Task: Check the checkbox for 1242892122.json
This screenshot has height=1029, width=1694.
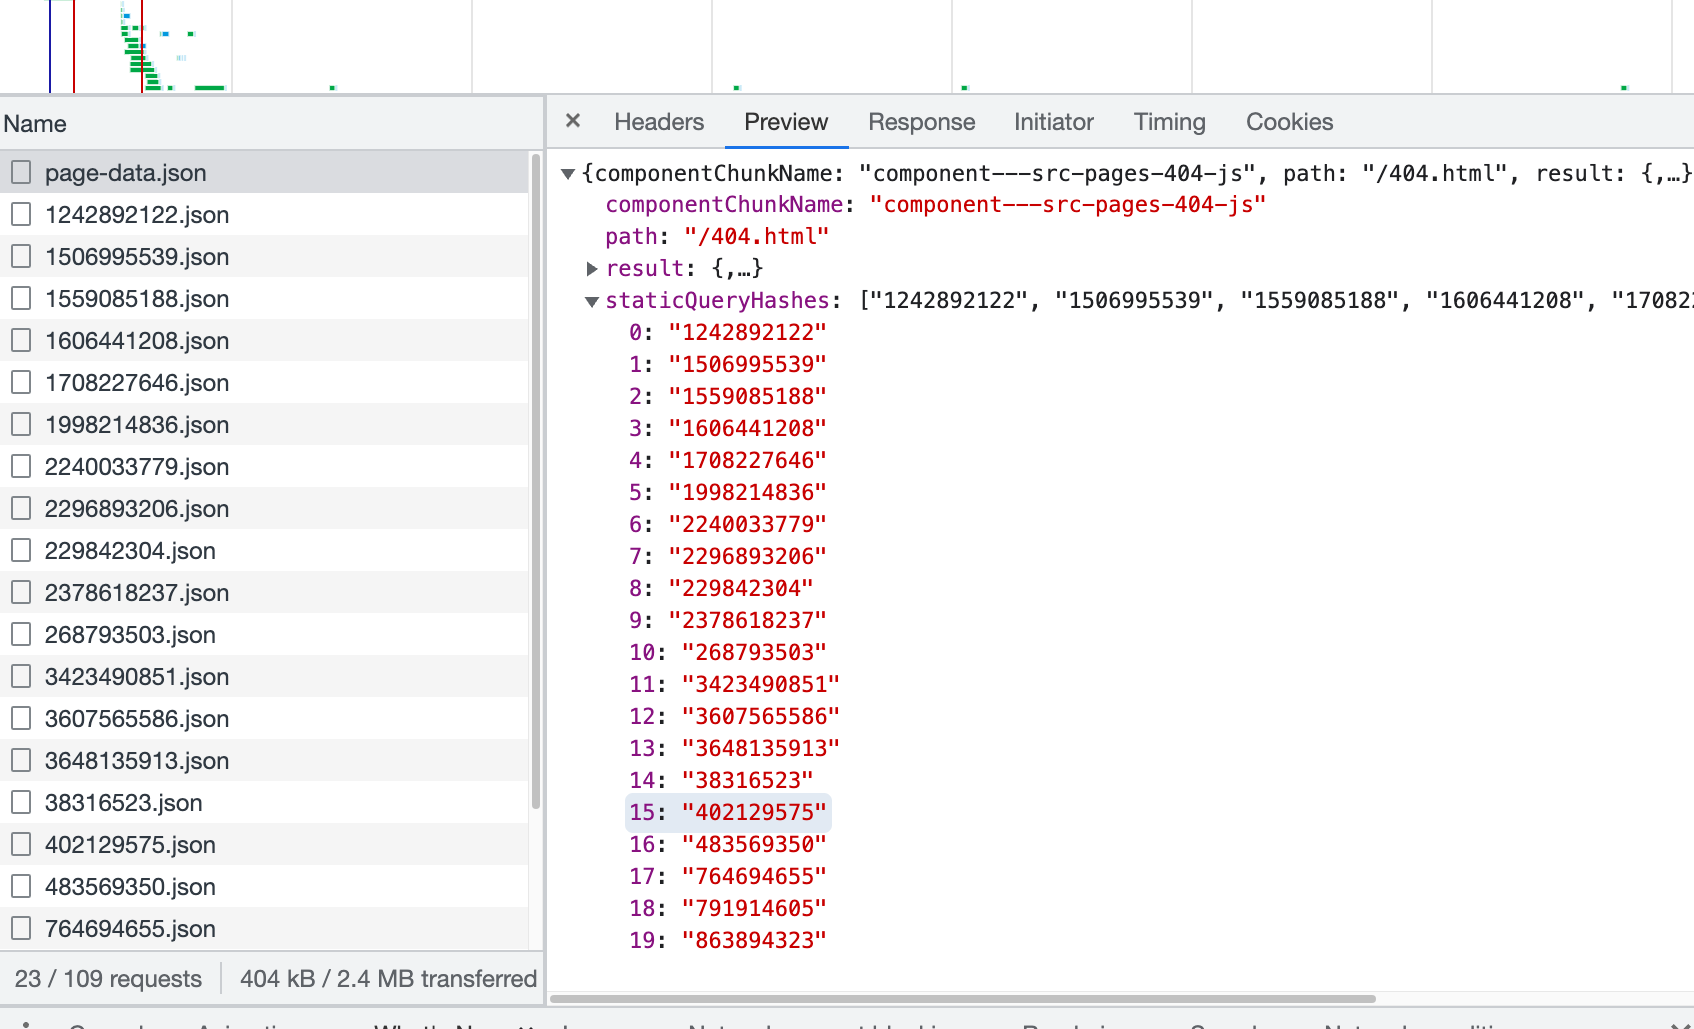Action: coord(21,213)
